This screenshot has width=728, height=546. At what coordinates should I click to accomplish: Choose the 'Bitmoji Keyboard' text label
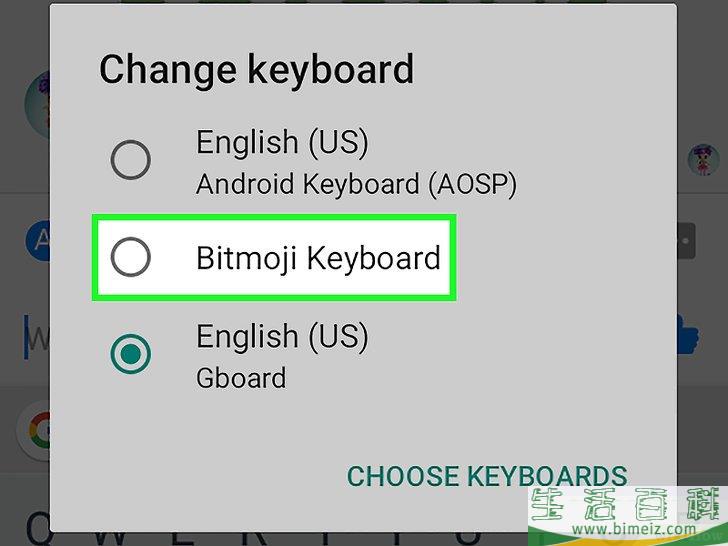pos(318,258)
